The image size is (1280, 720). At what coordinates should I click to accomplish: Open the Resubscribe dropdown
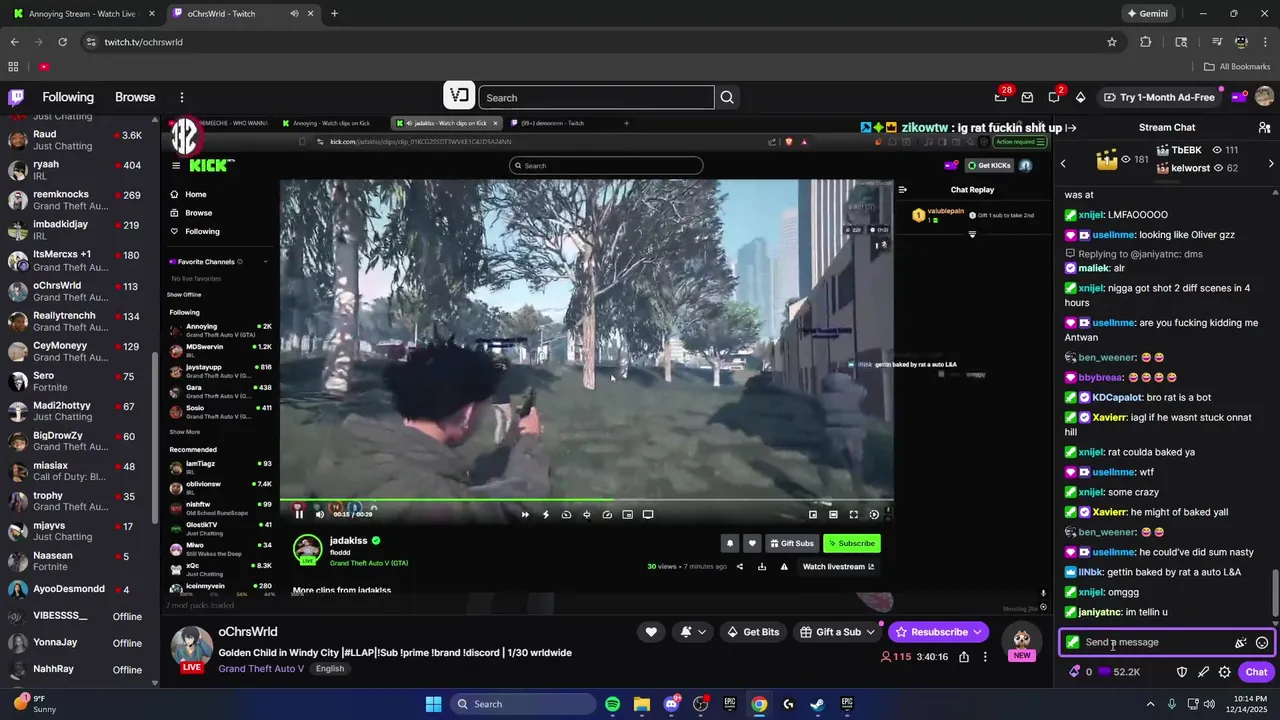pyautogui.click(x=939, y=632)
